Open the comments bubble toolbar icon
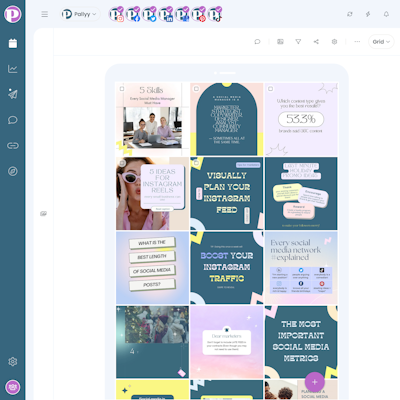This screenshot has width=400, height=400. click(257, 42)
